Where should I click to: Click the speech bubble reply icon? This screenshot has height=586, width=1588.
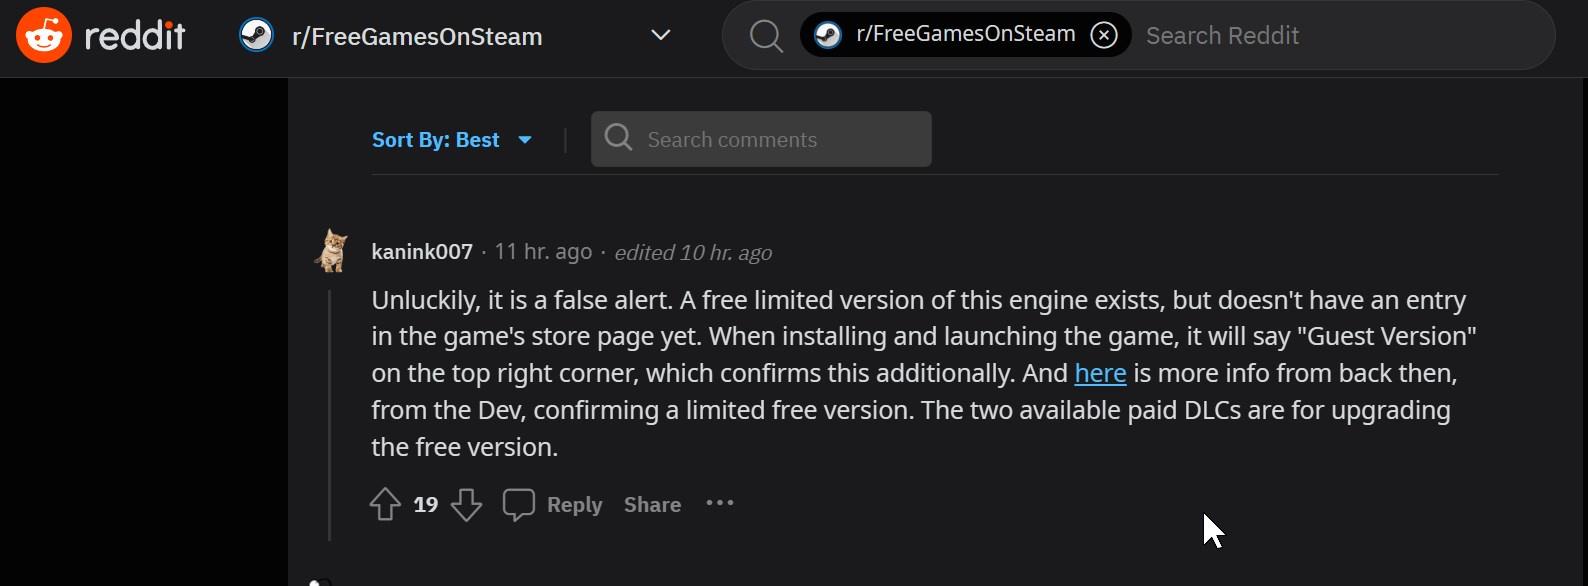pos(518,504)
